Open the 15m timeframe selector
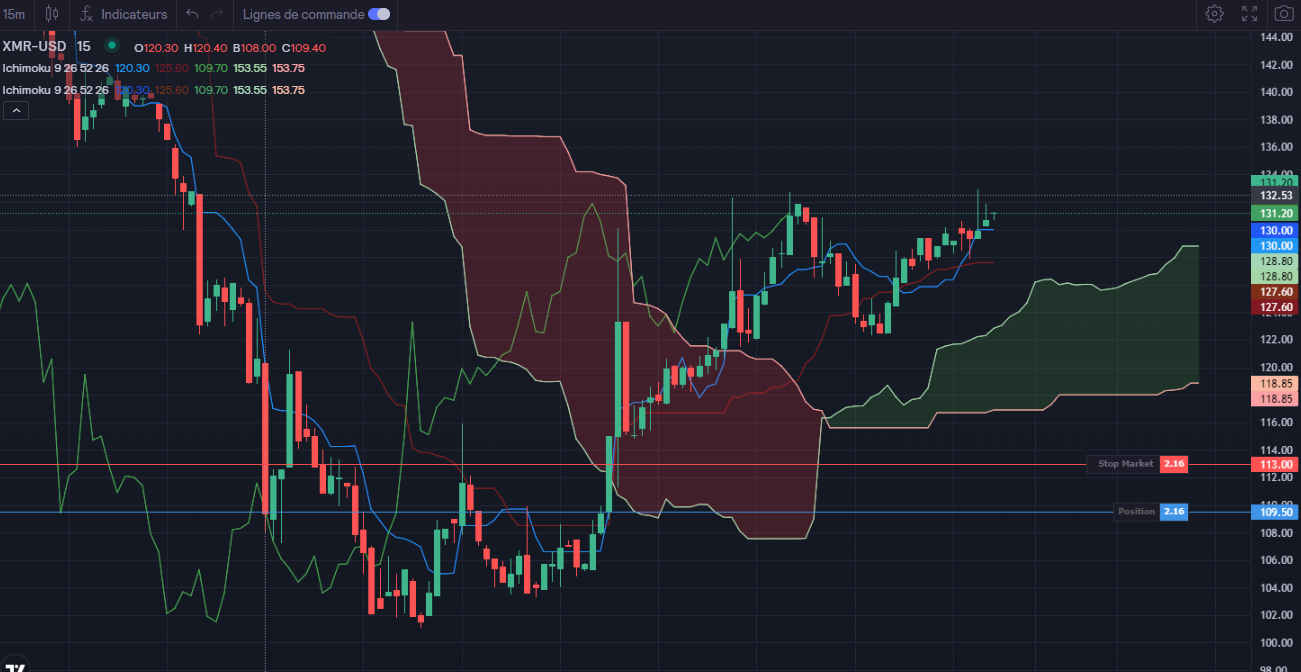 pyautogui.click(x=14, y=14)
